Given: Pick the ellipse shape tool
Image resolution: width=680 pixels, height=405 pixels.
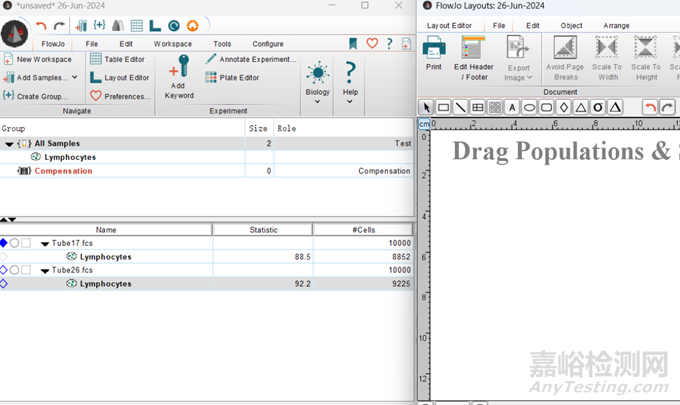Looking at the screenshot, I should coord(529,107).
